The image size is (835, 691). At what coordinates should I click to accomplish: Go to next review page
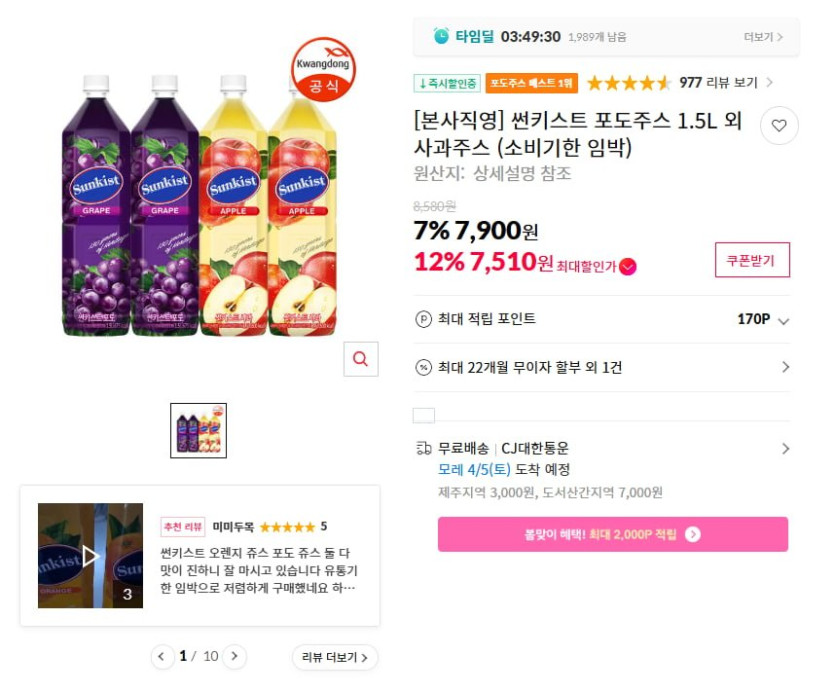point(234,656)
